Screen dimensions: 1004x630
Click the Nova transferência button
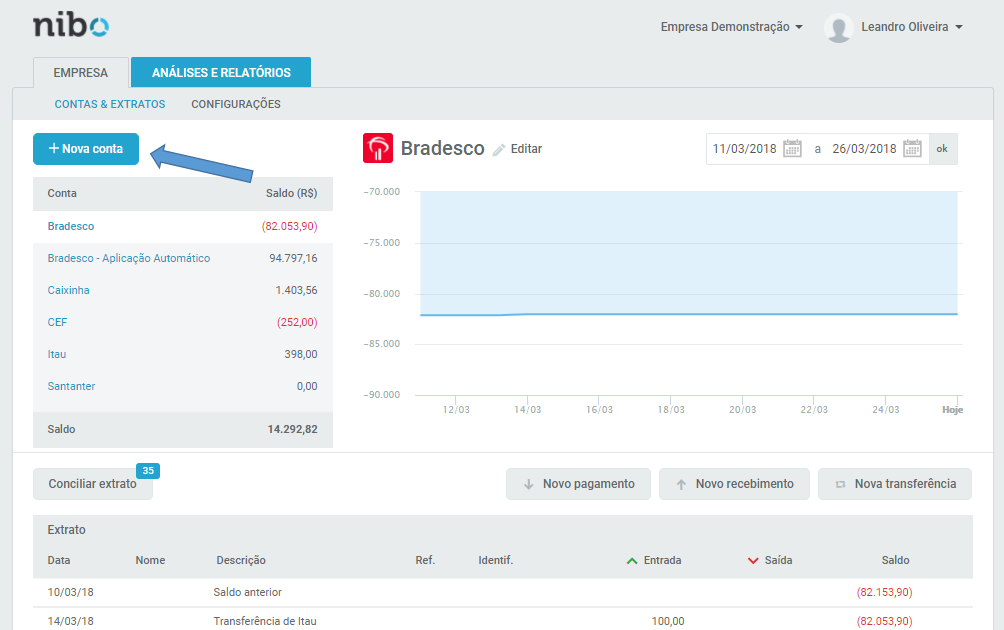click(895, 484)
